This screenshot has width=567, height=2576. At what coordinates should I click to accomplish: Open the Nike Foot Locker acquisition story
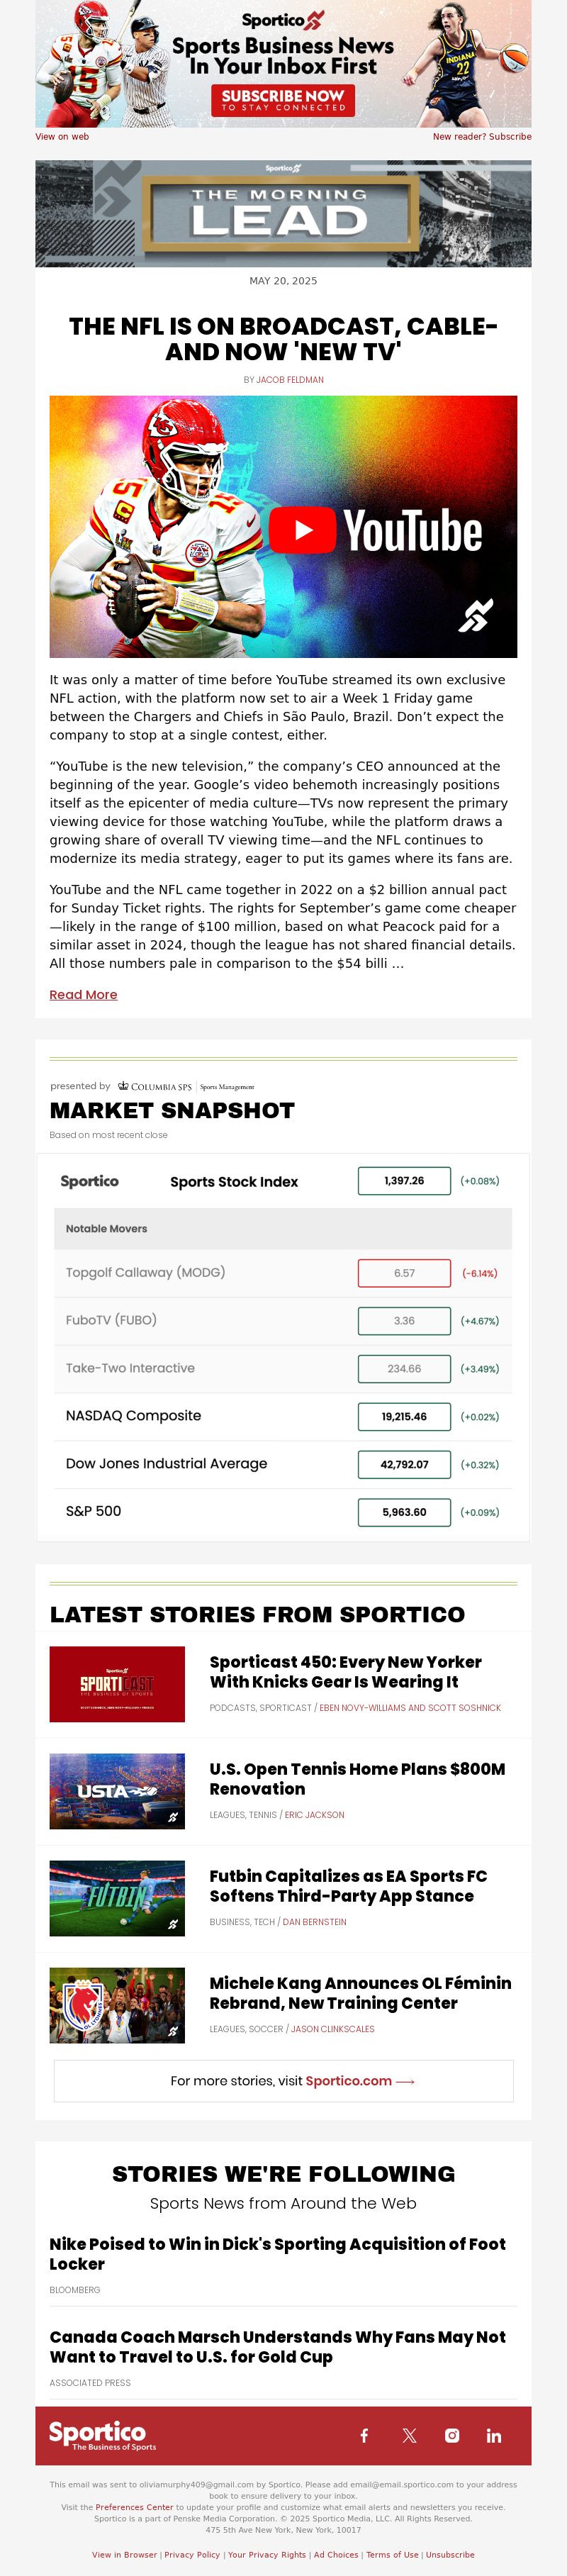point(277,2253)
